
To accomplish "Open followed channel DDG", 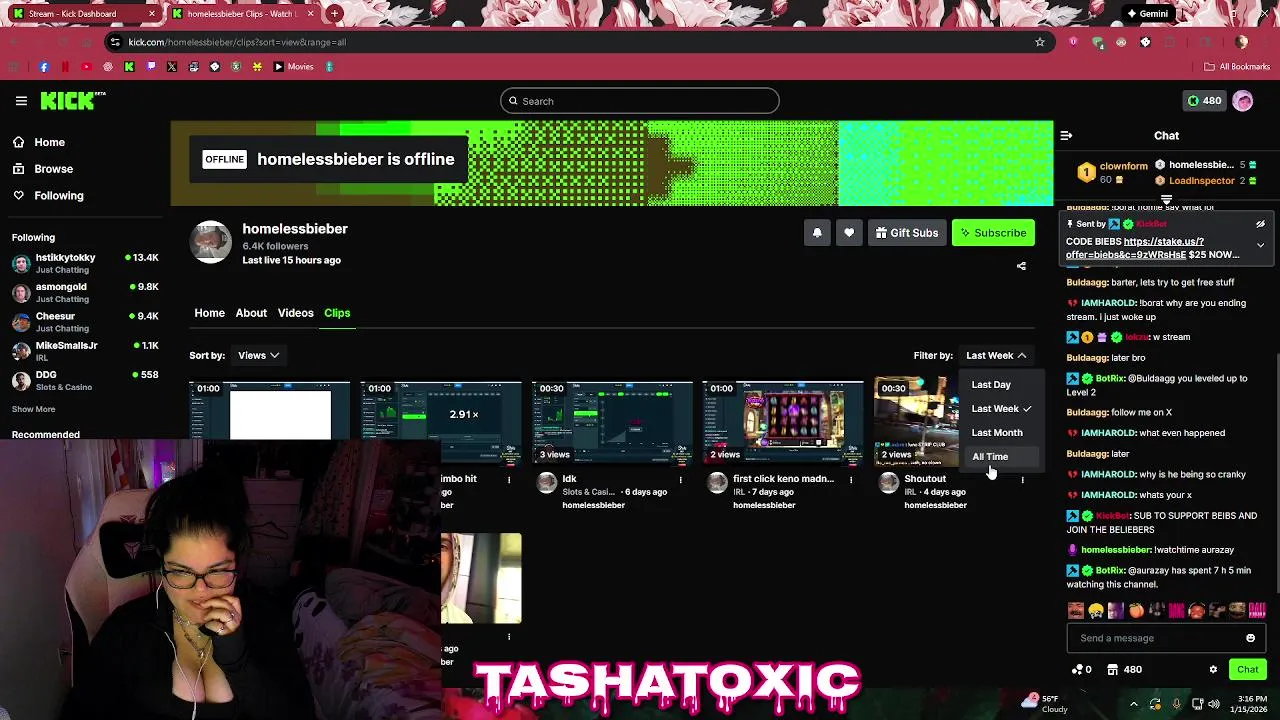I will [85, 380].
